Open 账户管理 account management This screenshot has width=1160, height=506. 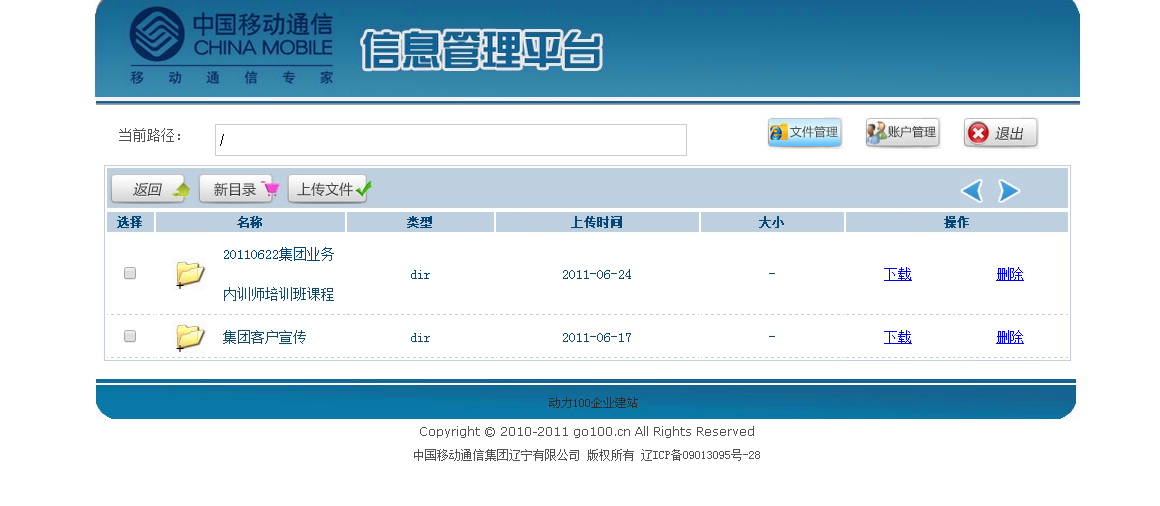[x=903, y=132]
